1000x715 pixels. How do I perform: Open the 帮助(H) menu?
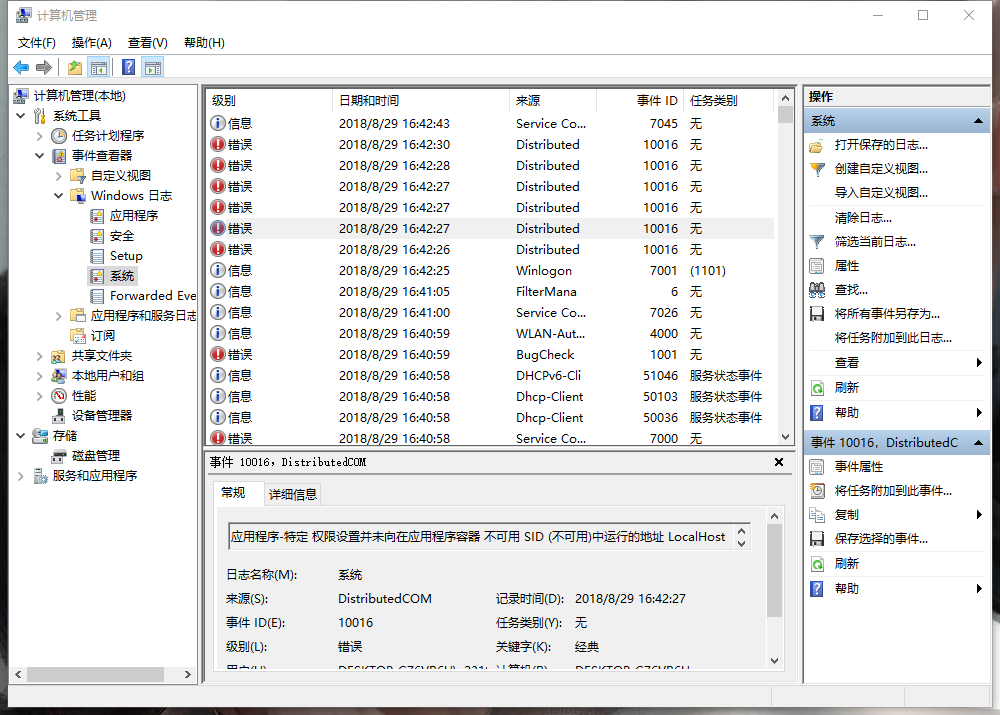point(204,43)
